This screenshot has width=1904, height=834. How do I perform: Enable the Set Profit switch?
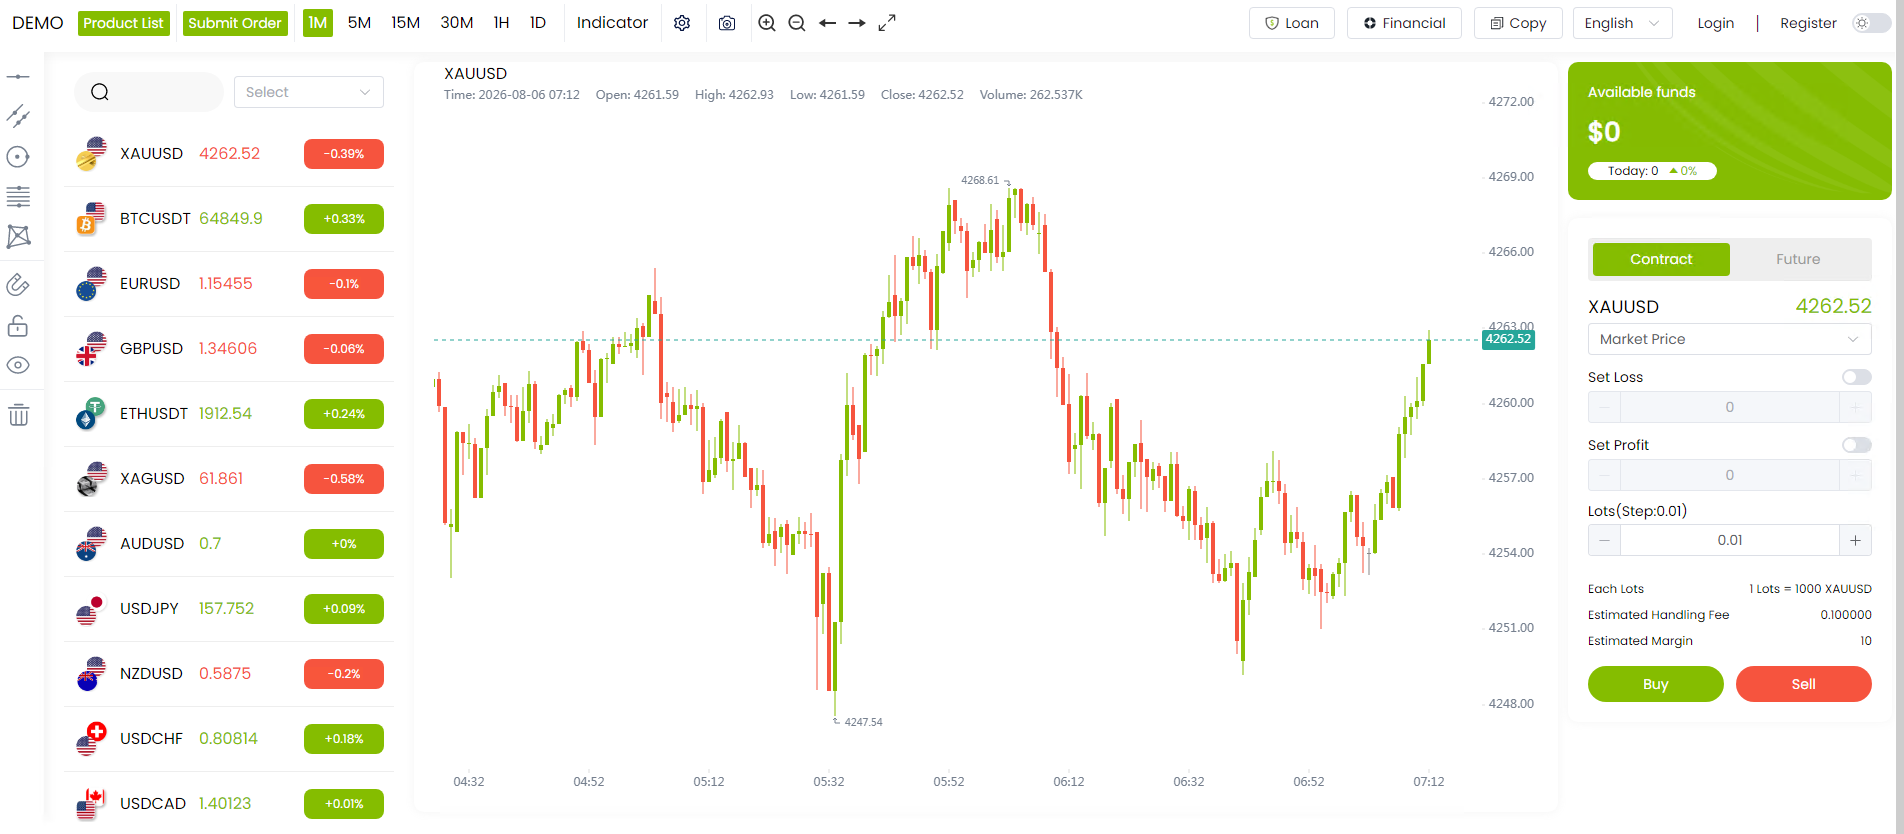pos(1857,445)
